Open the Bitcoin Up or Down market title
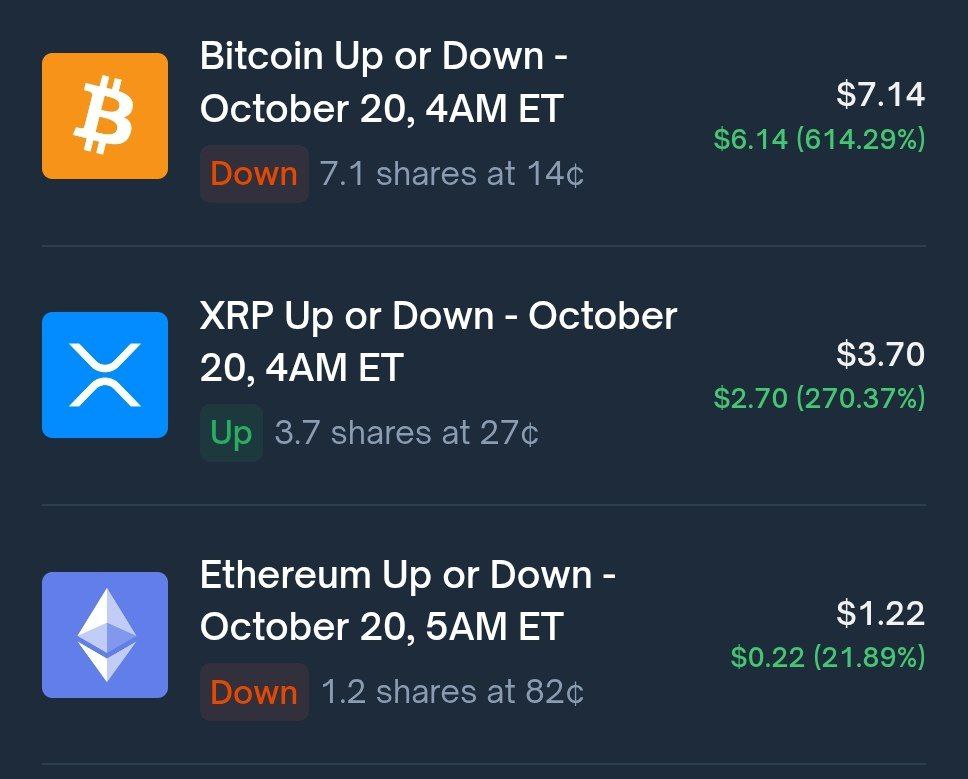The image size is (968, 779). coord(383,82)
